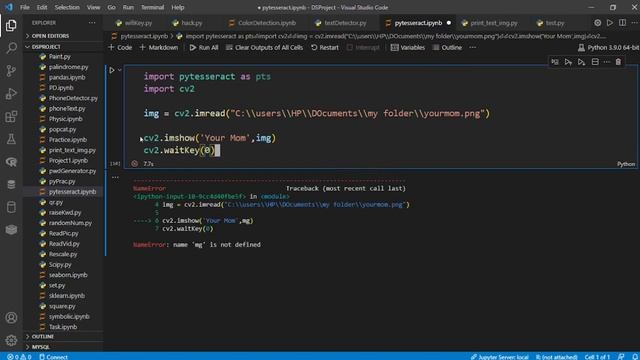Open cell output more actions ellipsis
The width and height of the screenshot is (640, 360).
click(116, 177)
